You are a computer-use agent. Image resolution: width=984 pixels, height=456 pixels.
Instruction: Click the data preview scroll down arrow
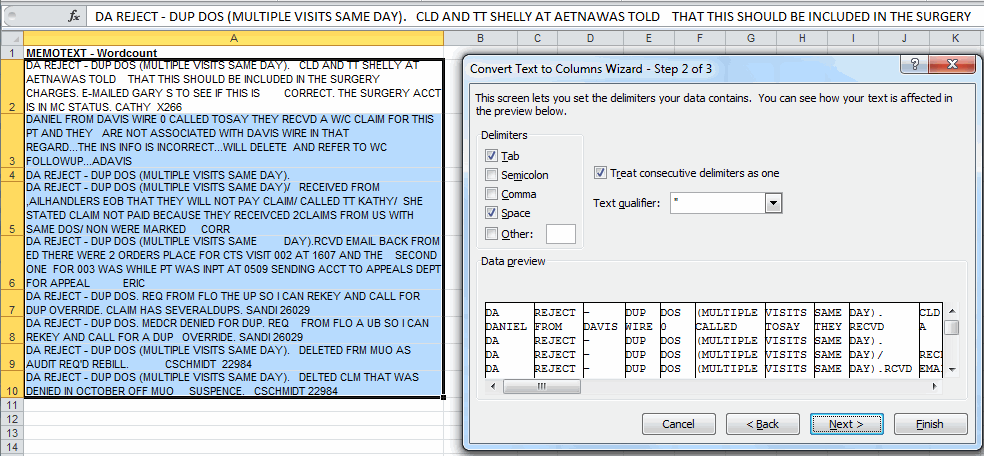tap(952, 369)
